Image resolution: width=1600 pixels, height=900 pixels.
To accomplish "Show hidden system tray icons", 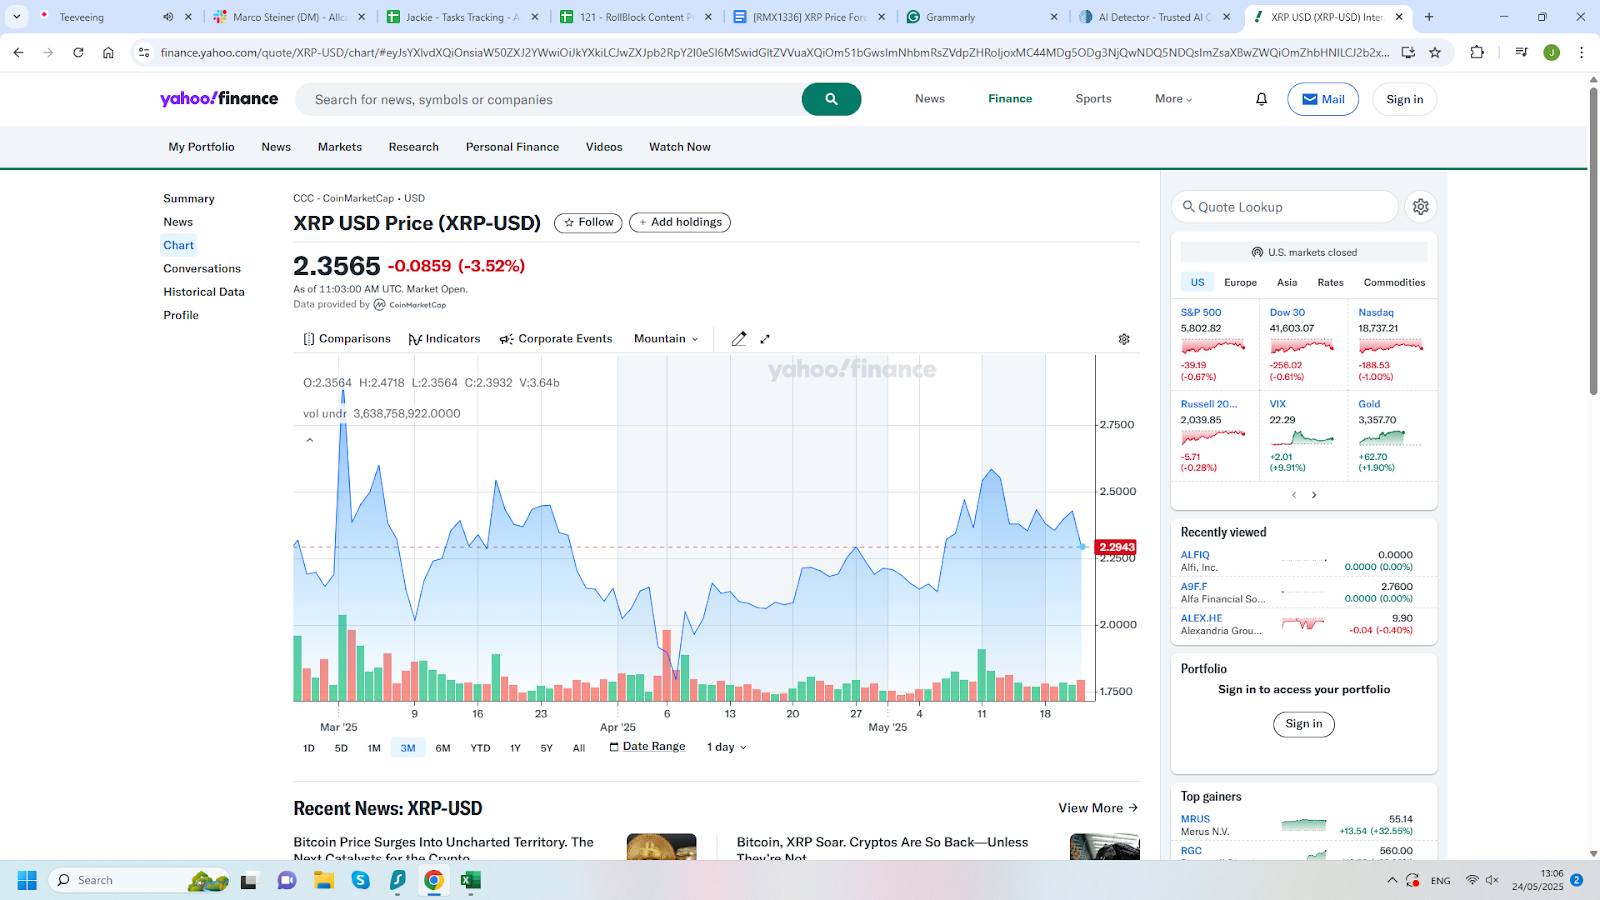I will click(x=1392, y=880).
